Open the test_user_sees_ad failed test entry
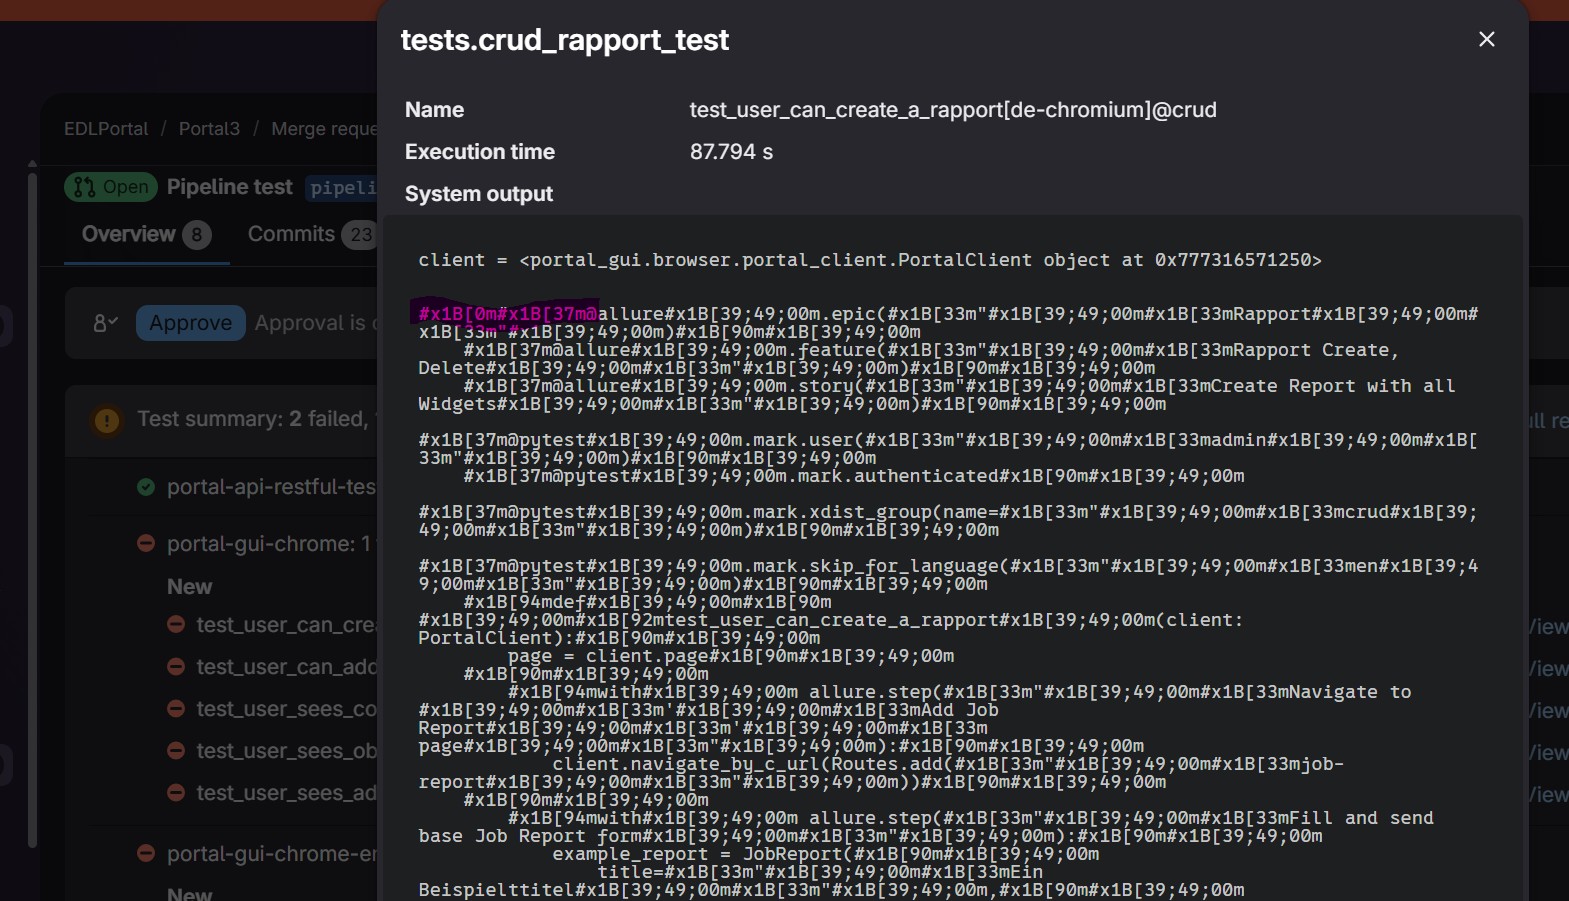This screenshot has height=901, width=1569. pos(286,792)
